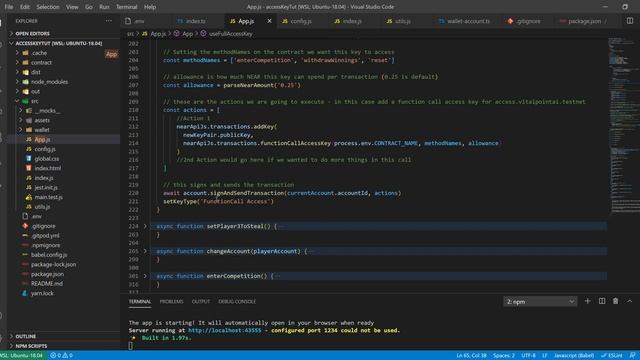Expand the Outline section

[25, 336]
